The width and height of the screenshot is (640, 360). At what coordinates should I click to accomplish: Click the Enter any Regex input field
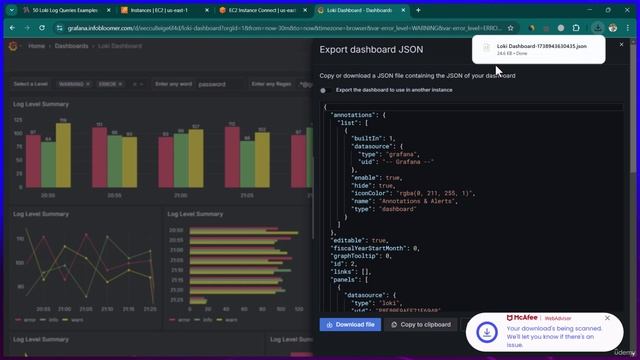[x=304, y=84]
